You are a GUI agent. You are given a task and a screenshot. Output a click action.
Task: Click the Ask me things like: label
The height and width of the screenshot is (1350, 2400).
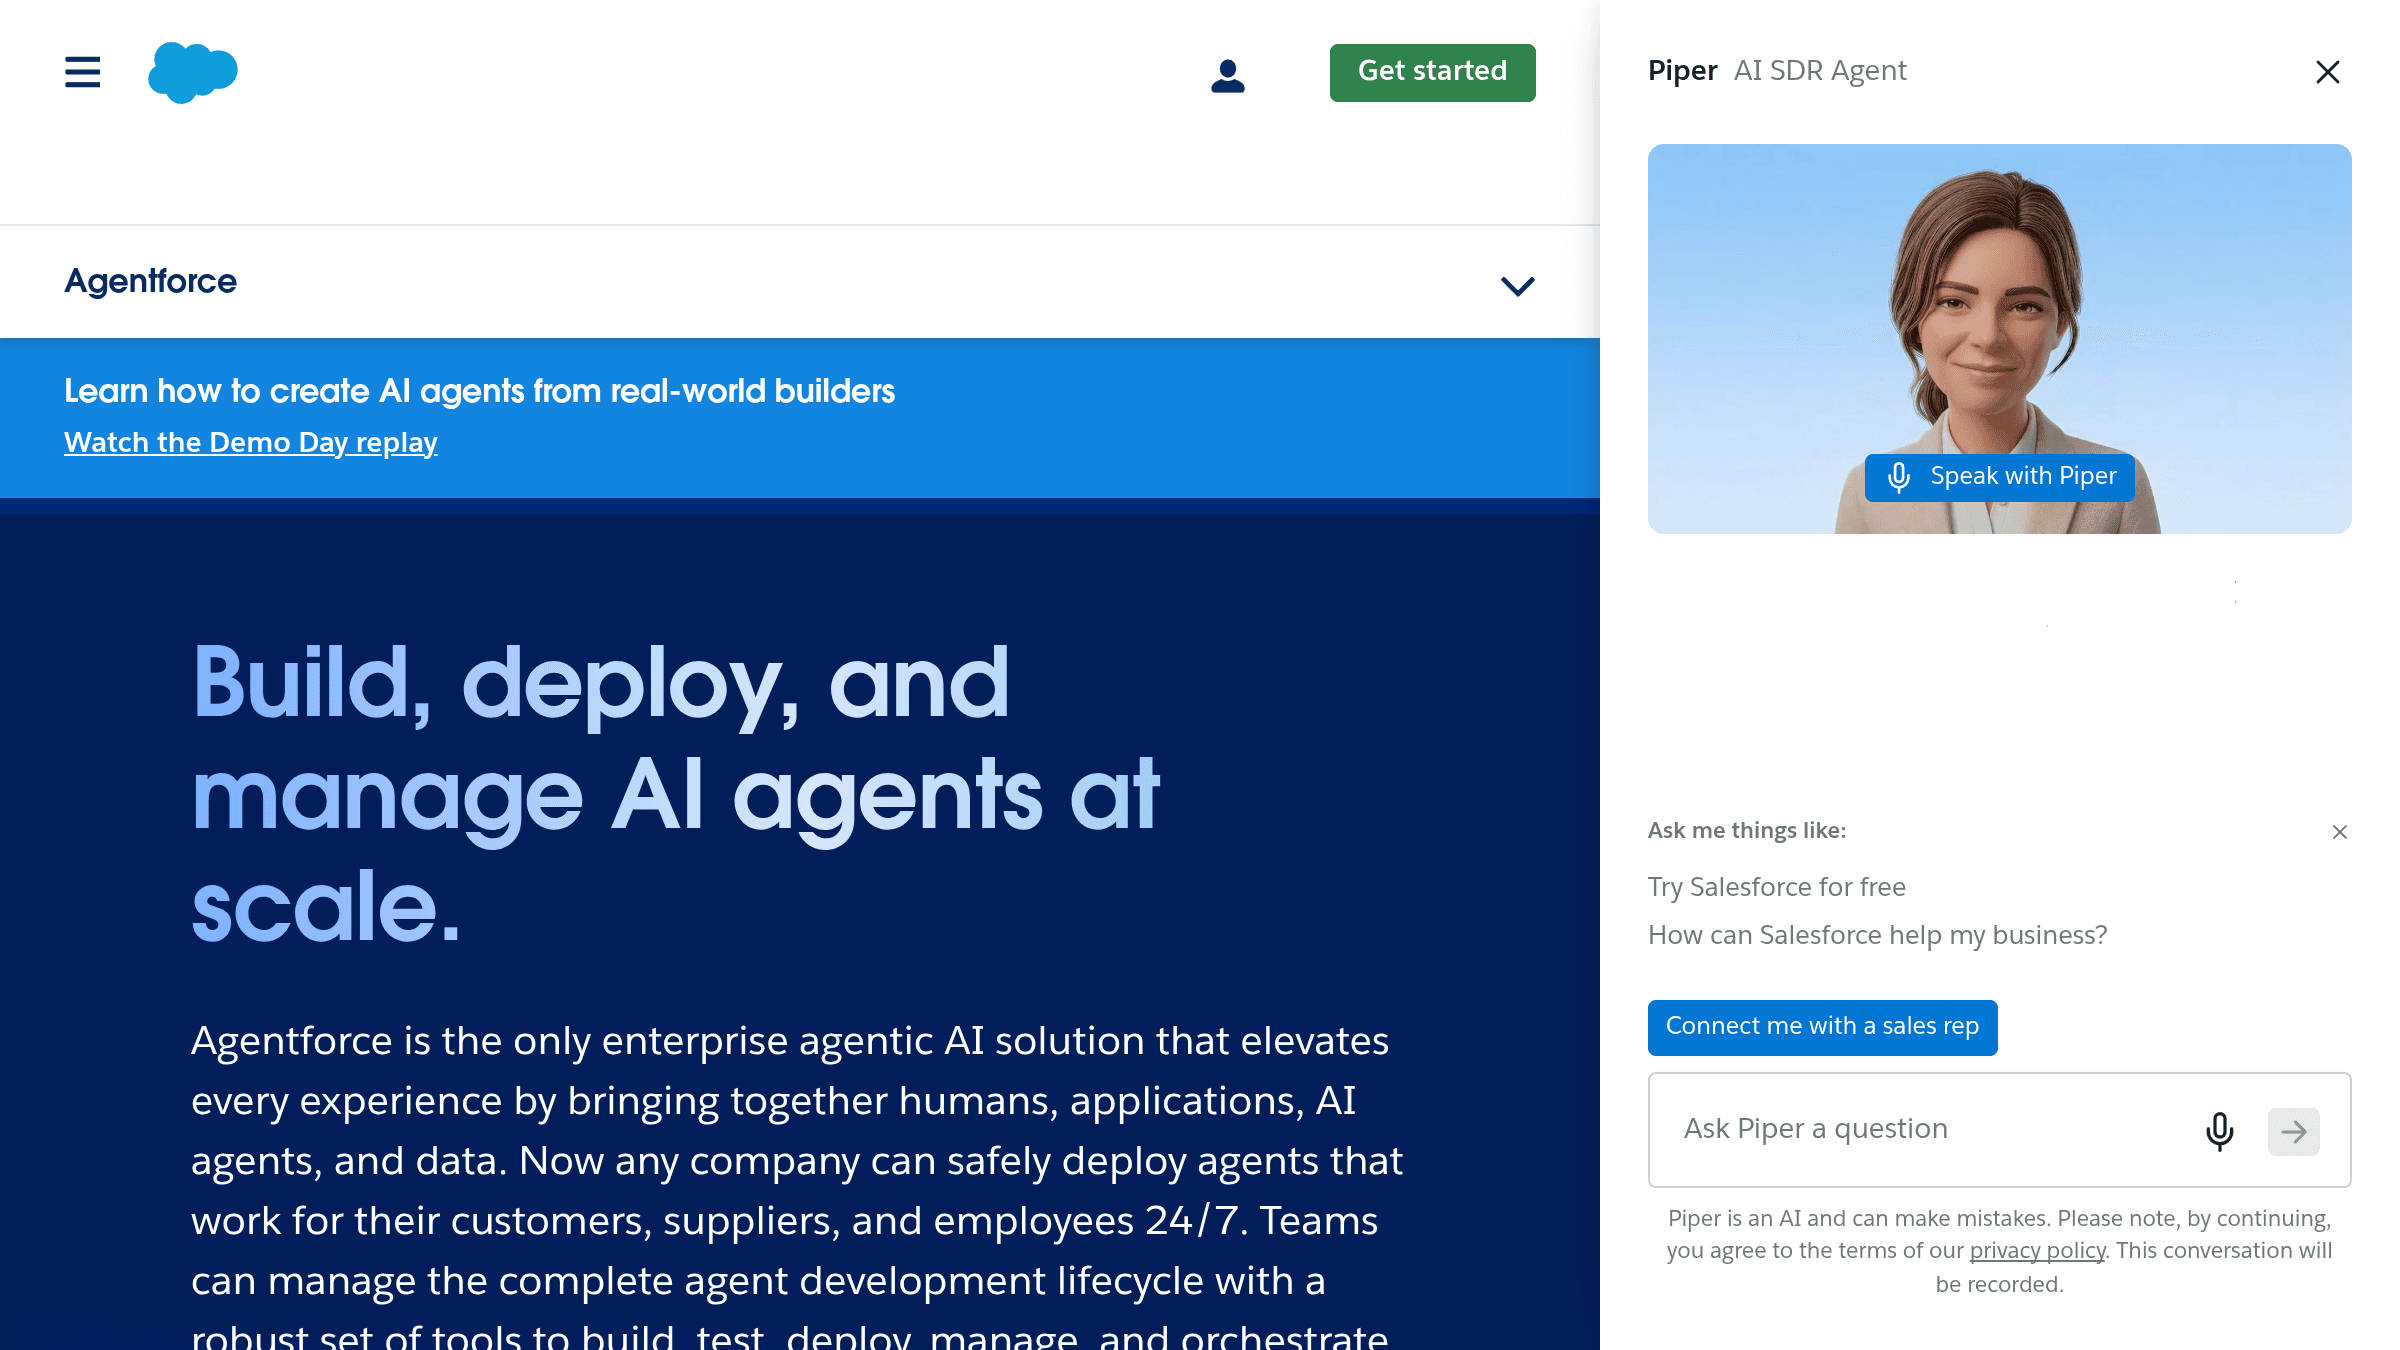pyautogui.click(x=1747, y=831)
